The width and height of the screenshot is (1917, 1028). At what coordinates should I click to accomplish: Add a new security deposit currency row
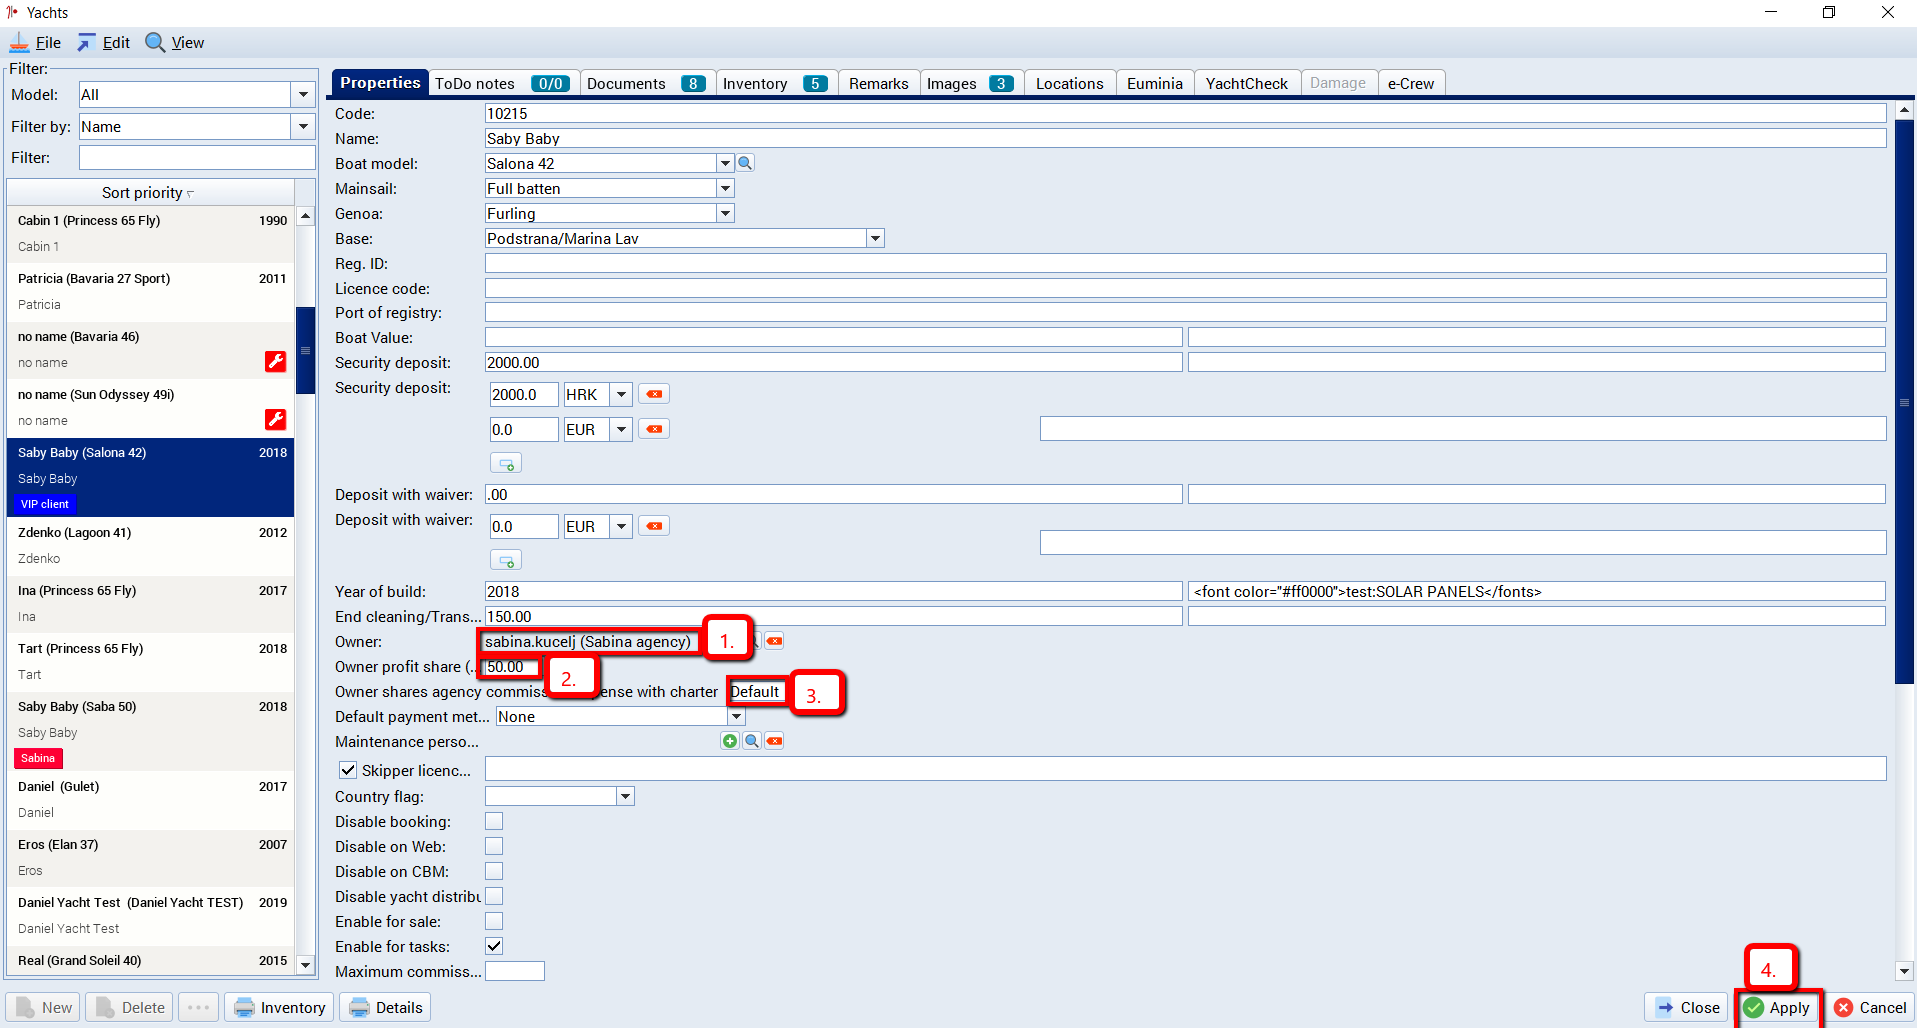coord(506,464)
